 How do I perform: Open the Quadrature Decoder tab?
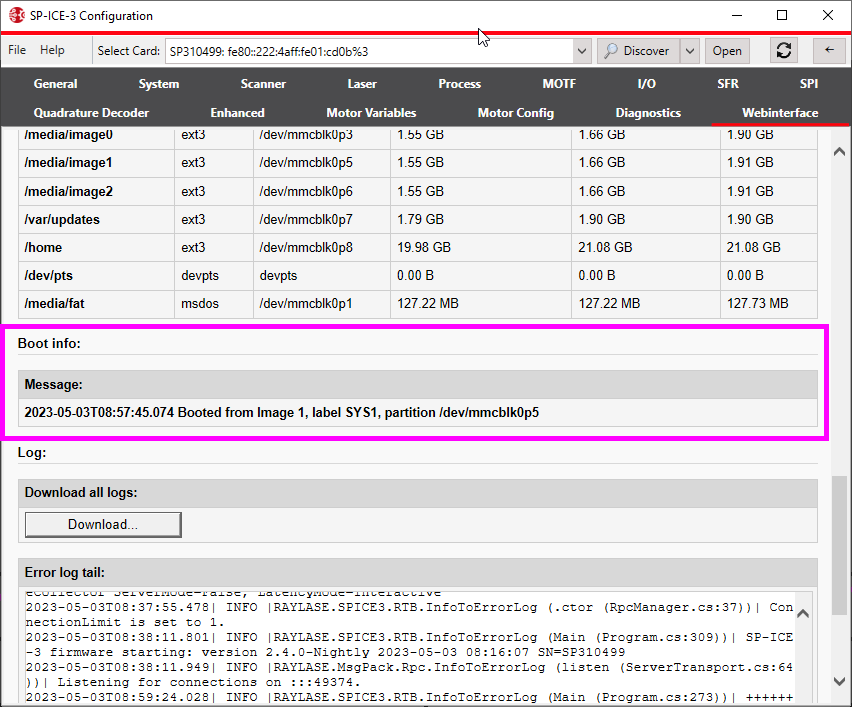[91, 112]
